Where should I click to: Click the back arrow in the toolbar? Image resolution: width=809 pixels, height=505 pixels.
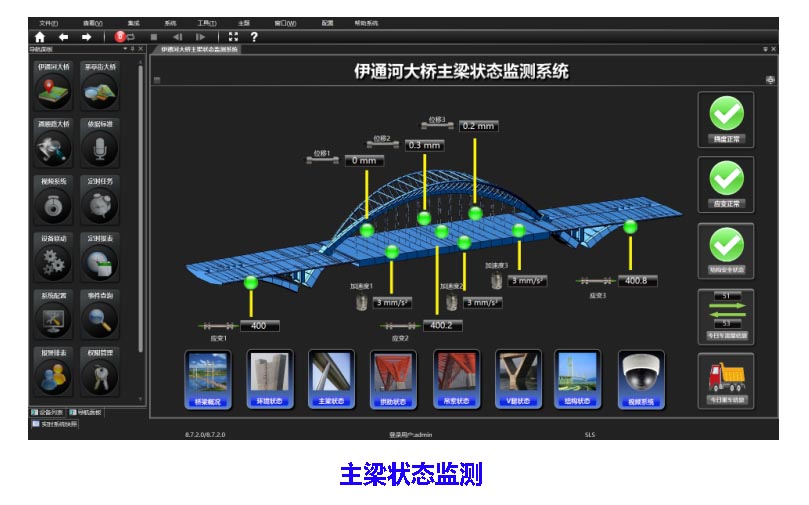tap(63, 37)
